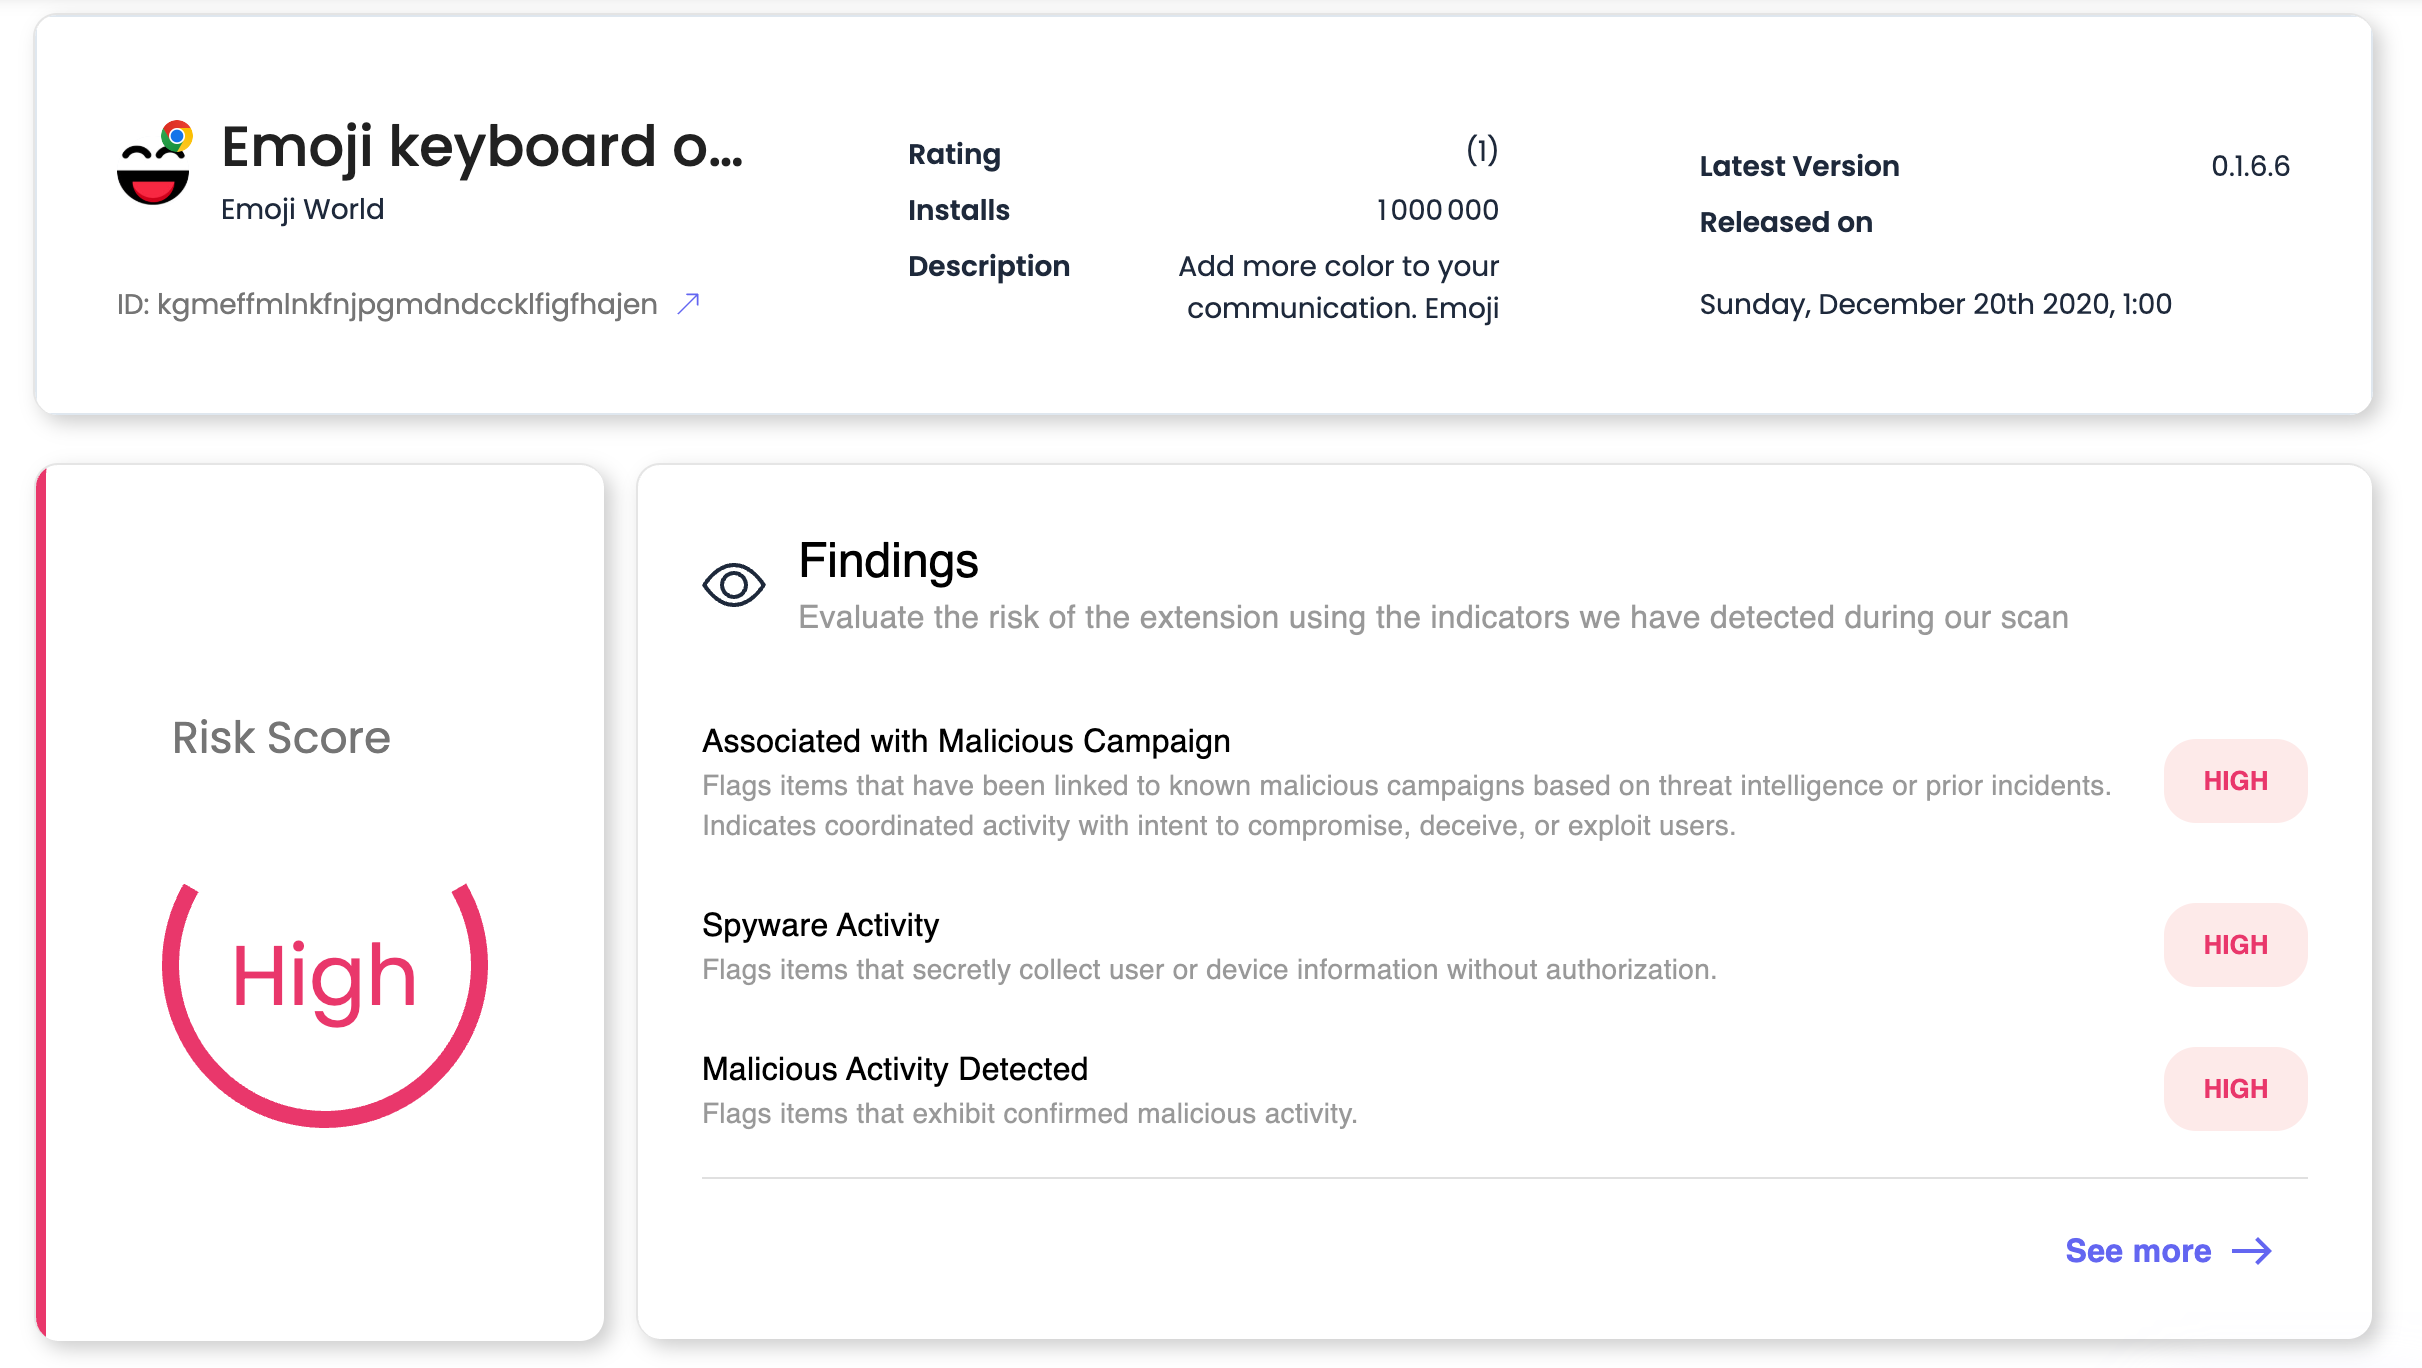Click the Emoji World publisher name
The height and width of the screenshot is (1368, 2422).
[x=302, y=209]
